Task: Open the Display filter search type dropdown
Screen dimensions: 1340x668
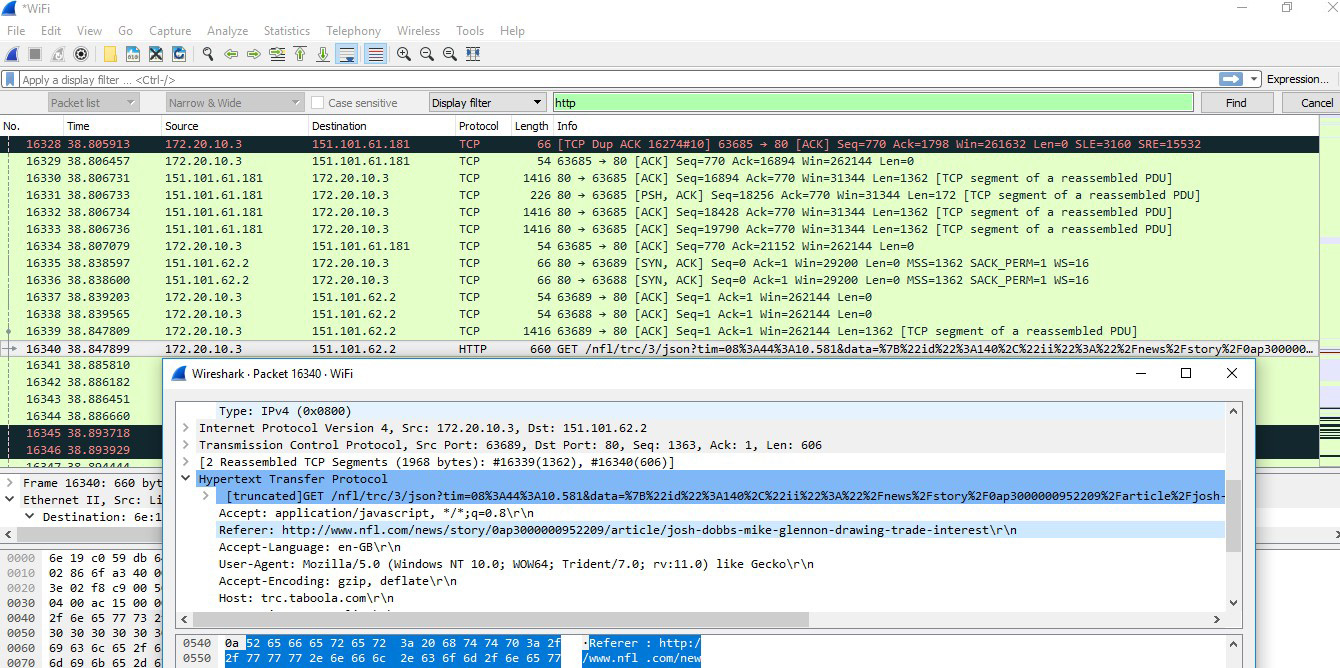Action: coord(487,102)
